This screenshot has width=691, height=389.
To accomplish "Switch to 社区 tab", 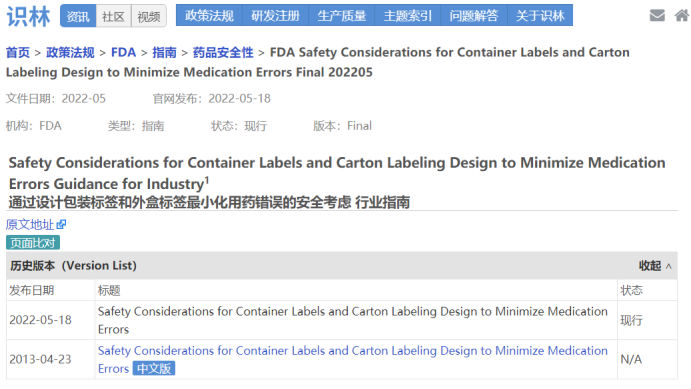I will tap(113, 16).
